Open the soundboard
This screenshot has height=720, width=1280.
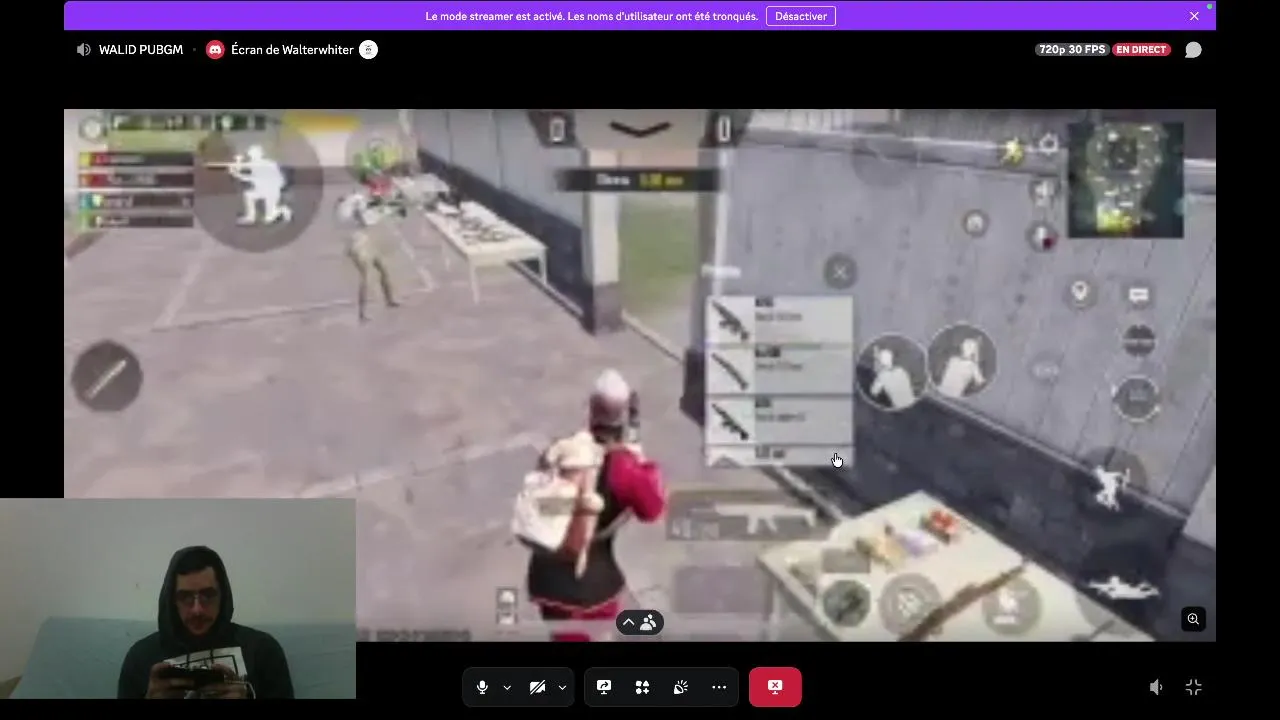[x=680, y=687]
